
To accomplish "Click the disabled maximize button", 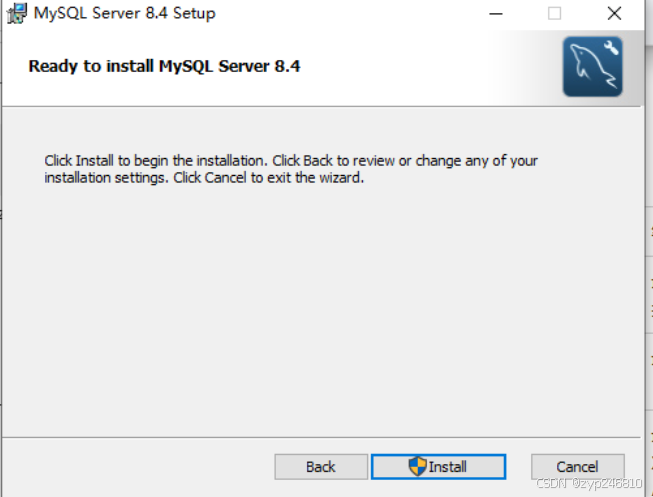I will (554, 14).
